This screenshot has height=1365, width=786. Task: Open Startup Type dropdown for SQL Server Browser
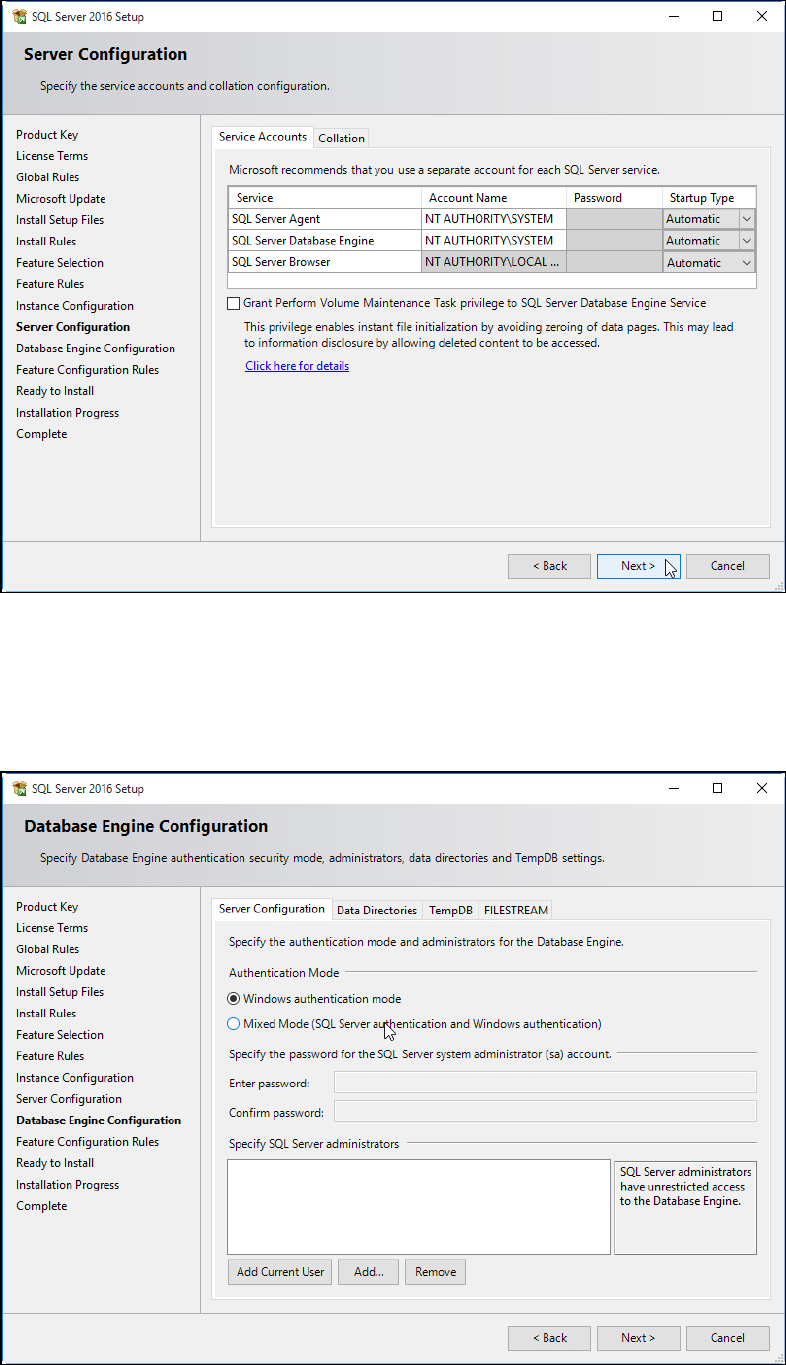(746, 263)
